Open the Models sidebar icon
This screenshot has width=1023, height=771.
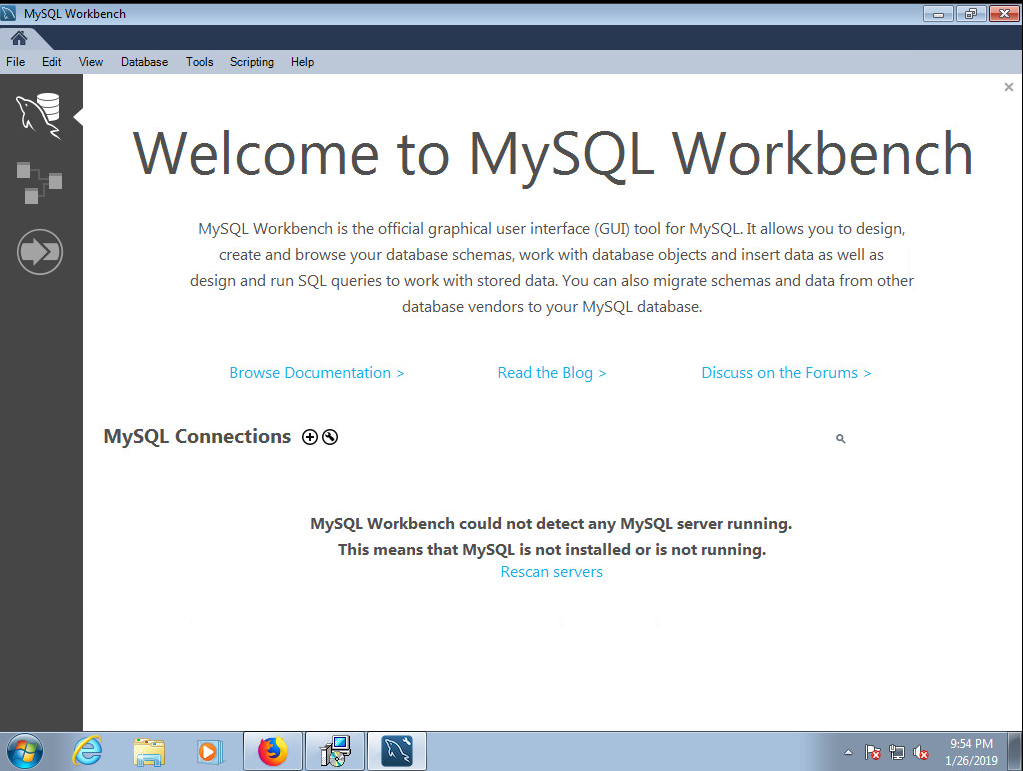39,183
